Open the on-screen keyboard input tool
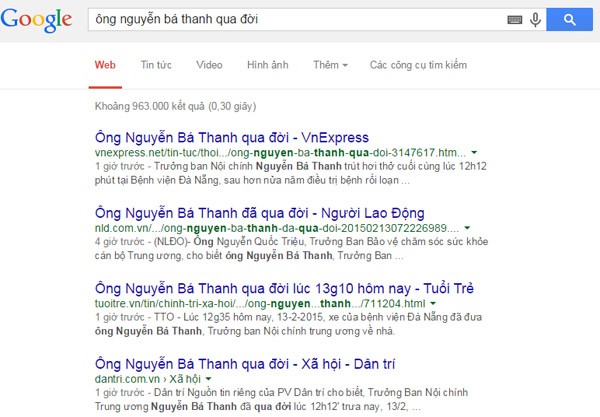The height and width of the screenshot is (417, 600). [x=515, y=20]
